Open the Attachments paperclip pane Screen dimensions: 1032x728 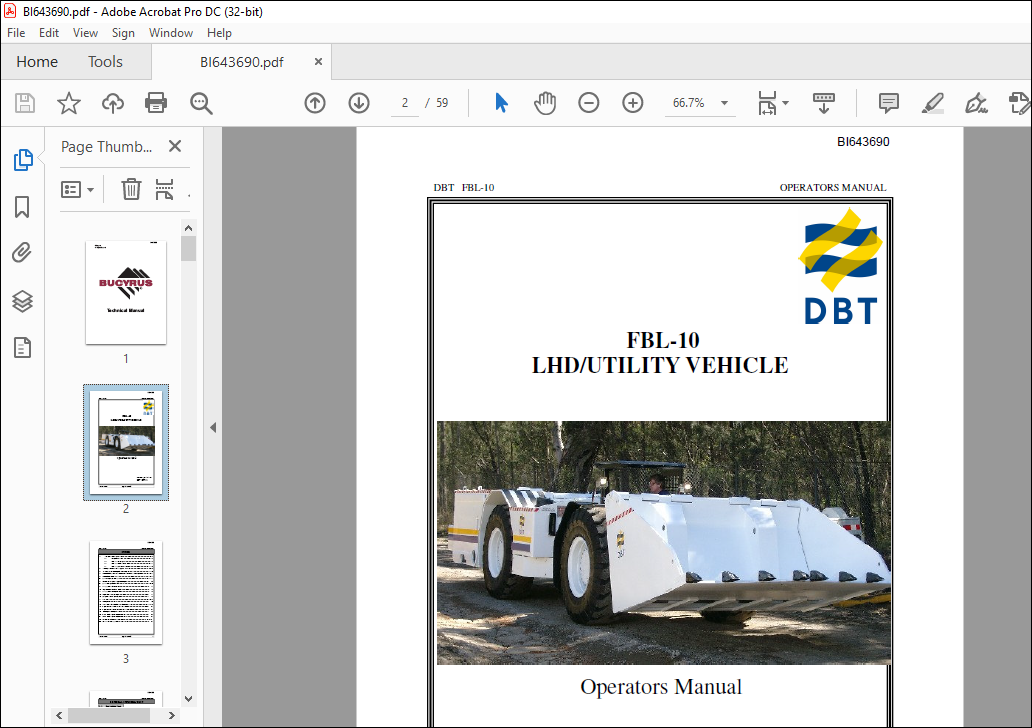tap(22, 253)
